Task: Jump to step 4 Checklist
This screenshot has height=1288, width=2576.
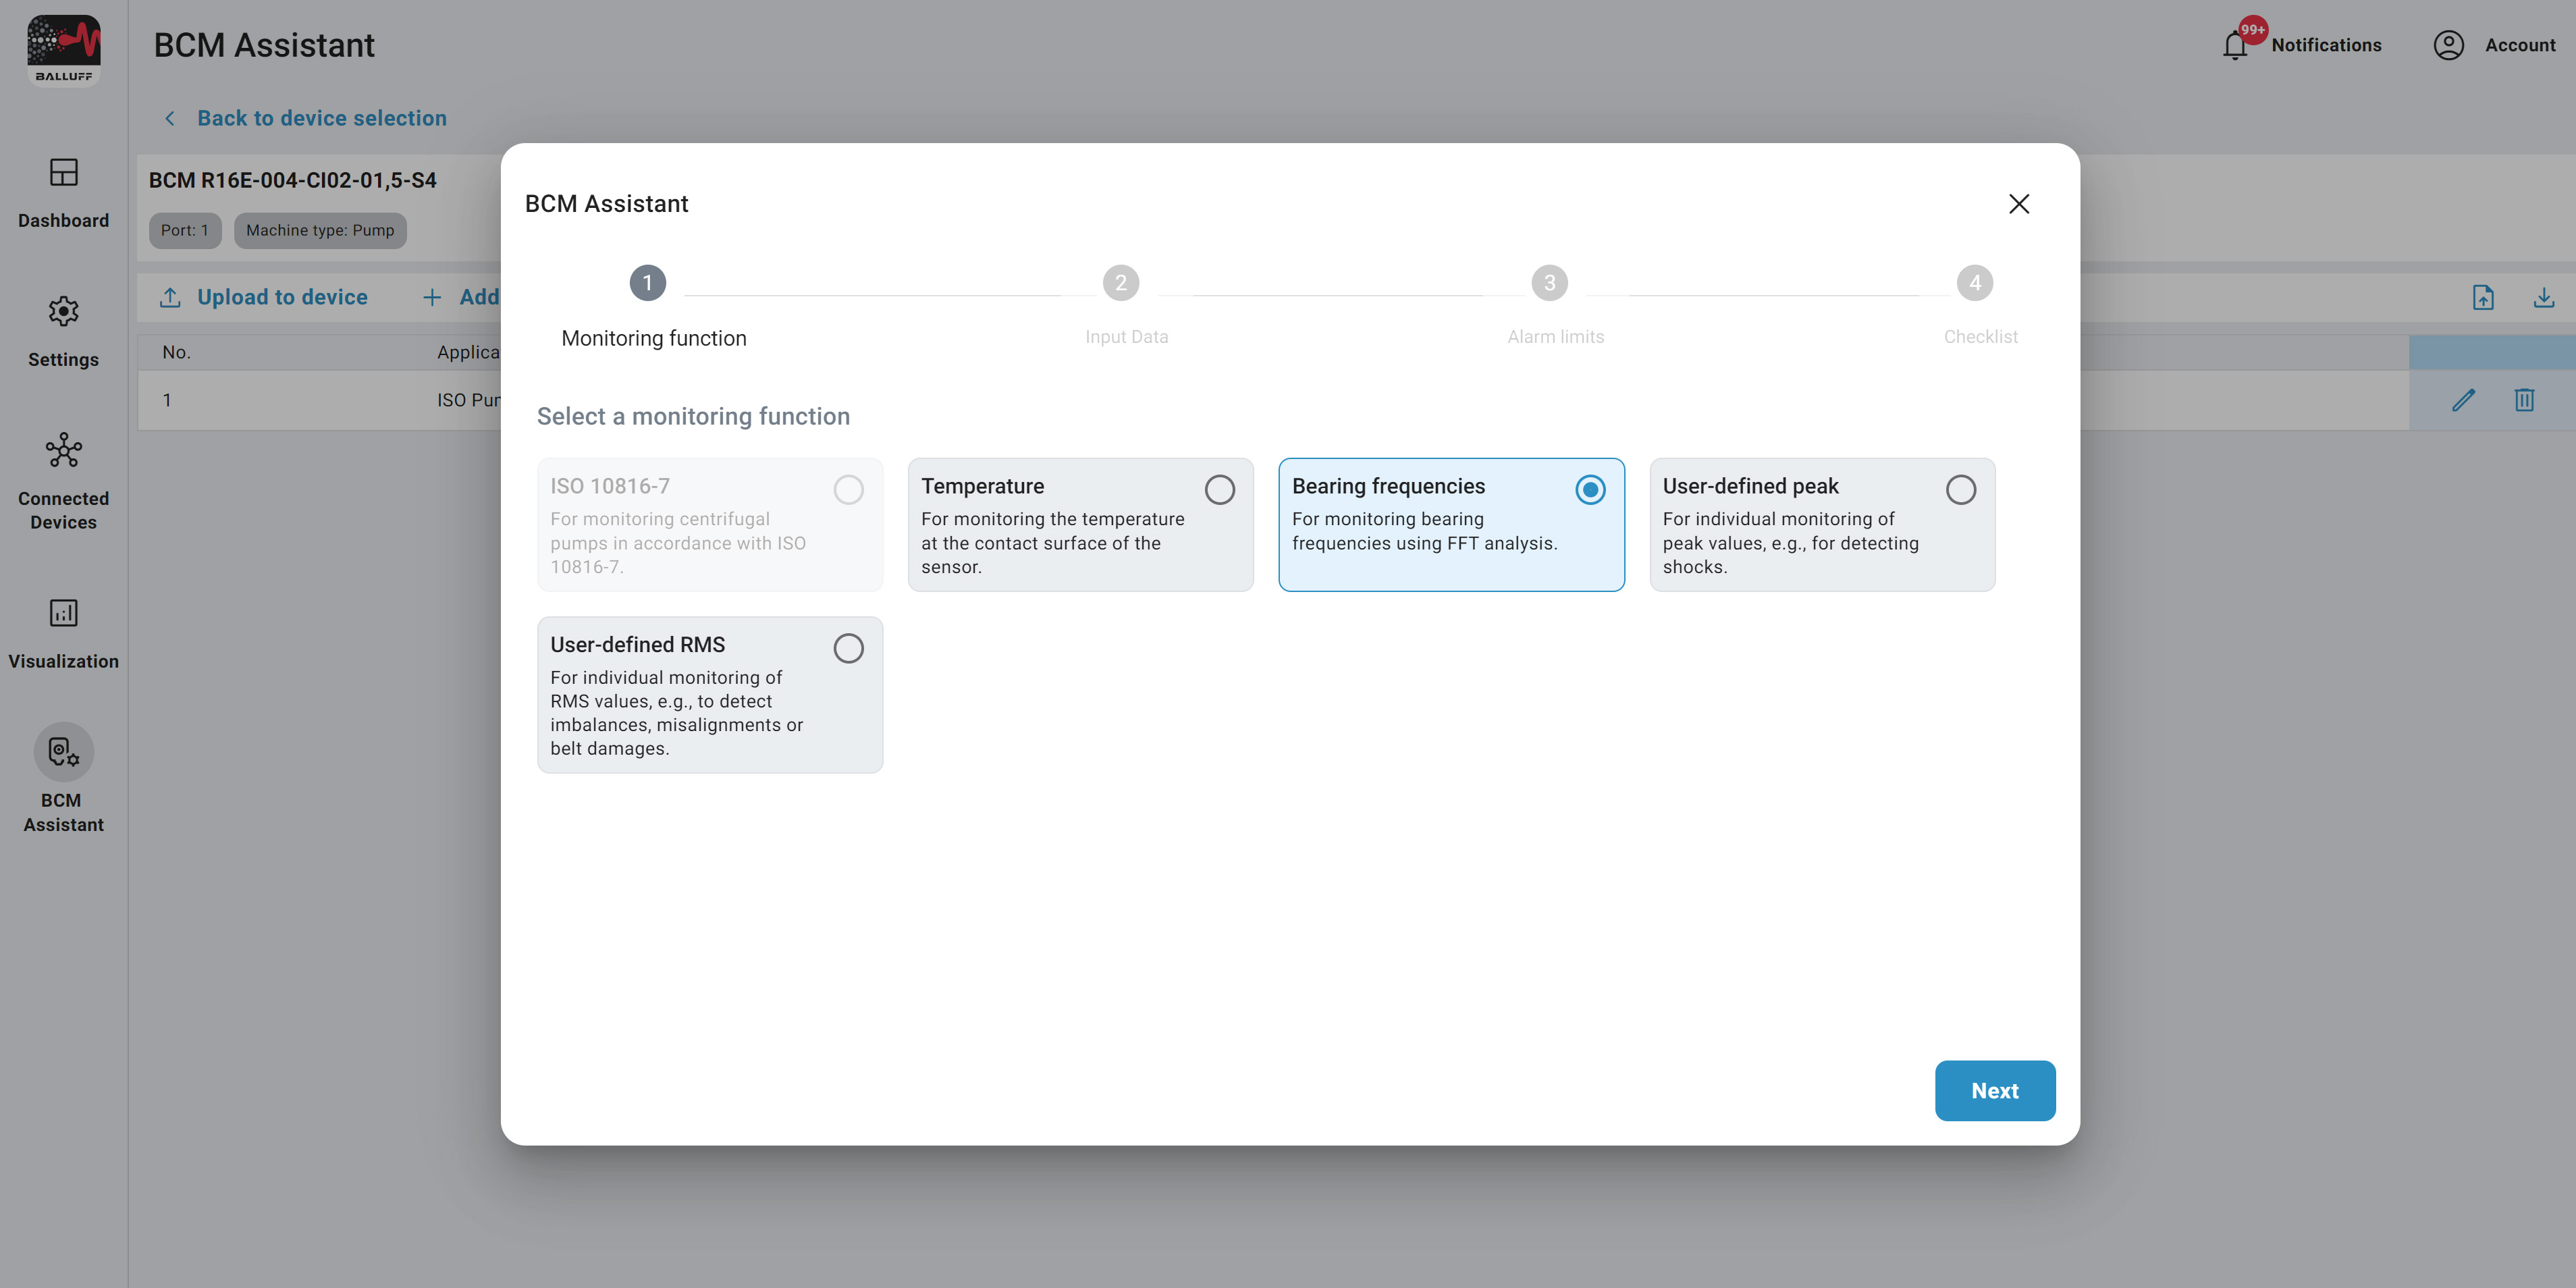Action: [x=1974, y=283]
